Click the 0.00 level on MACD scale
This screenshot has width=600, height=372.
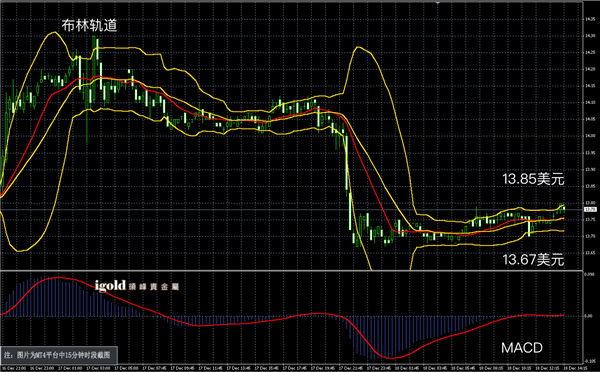588,316
